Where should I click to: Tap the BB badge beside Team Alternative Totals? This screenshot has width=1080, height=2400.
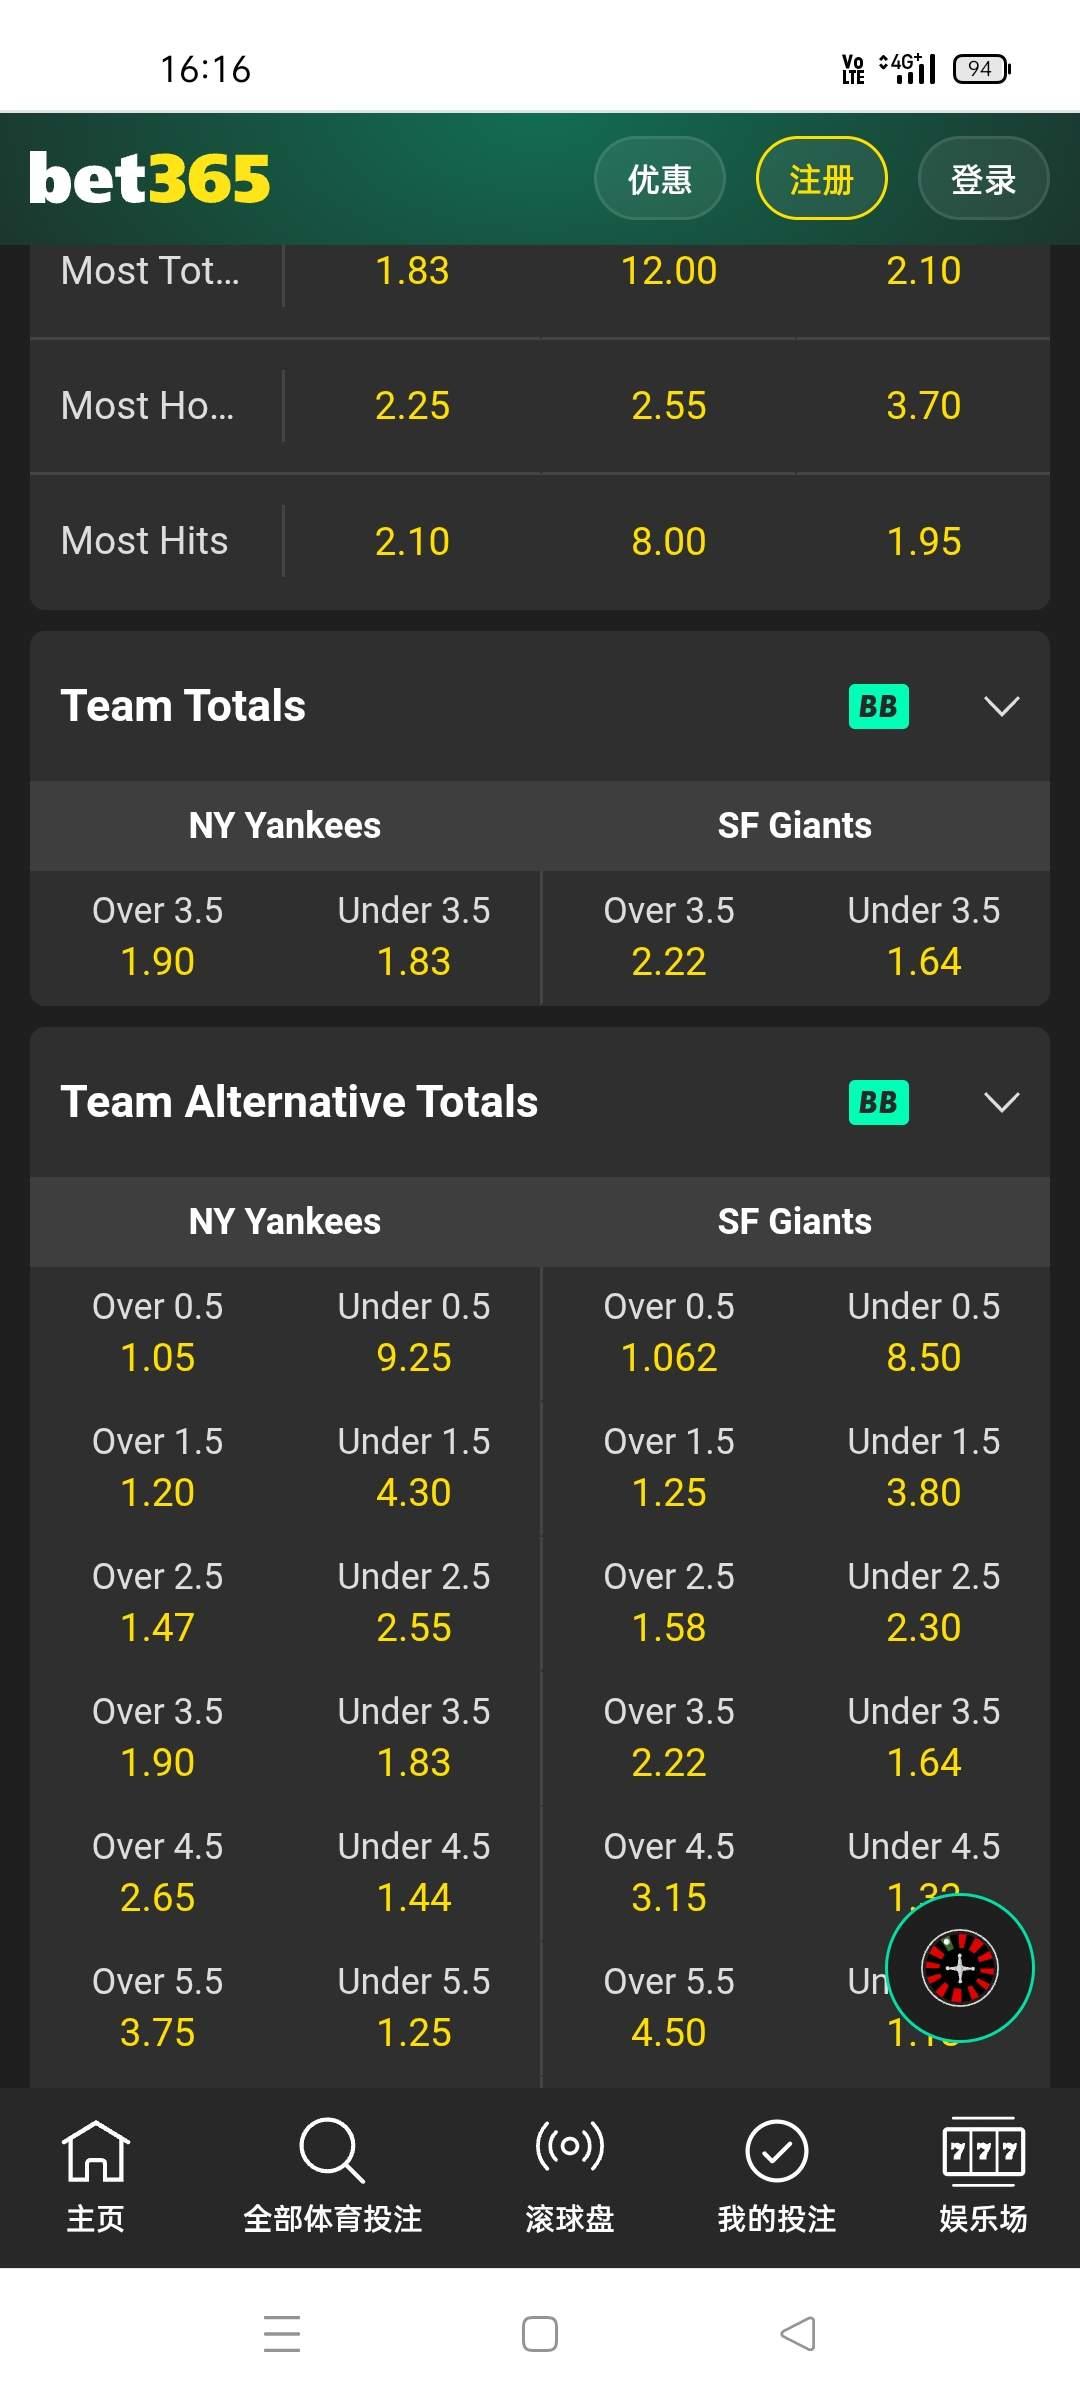coord(878,1102)
